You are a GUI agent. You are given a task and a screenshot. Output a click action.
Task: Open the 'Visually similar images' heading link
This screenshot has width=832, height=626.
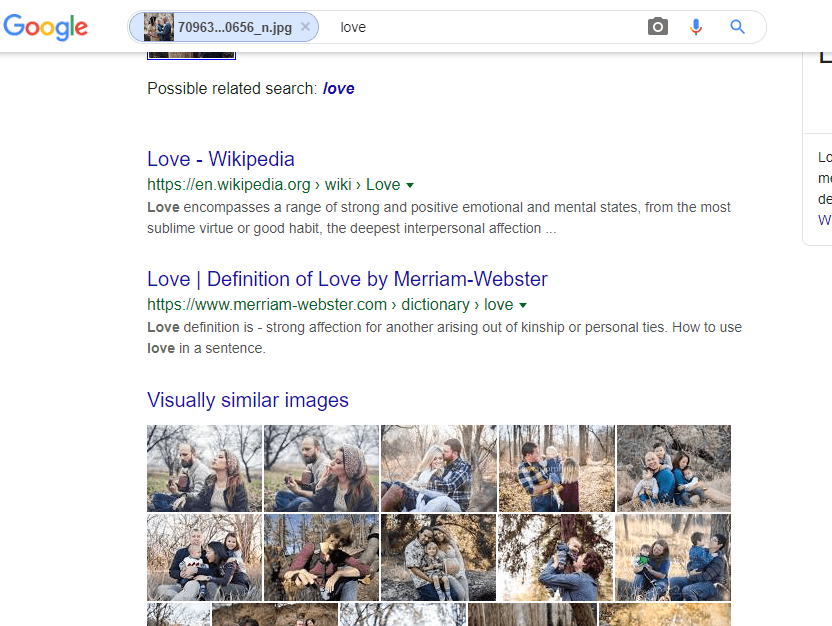247,400
